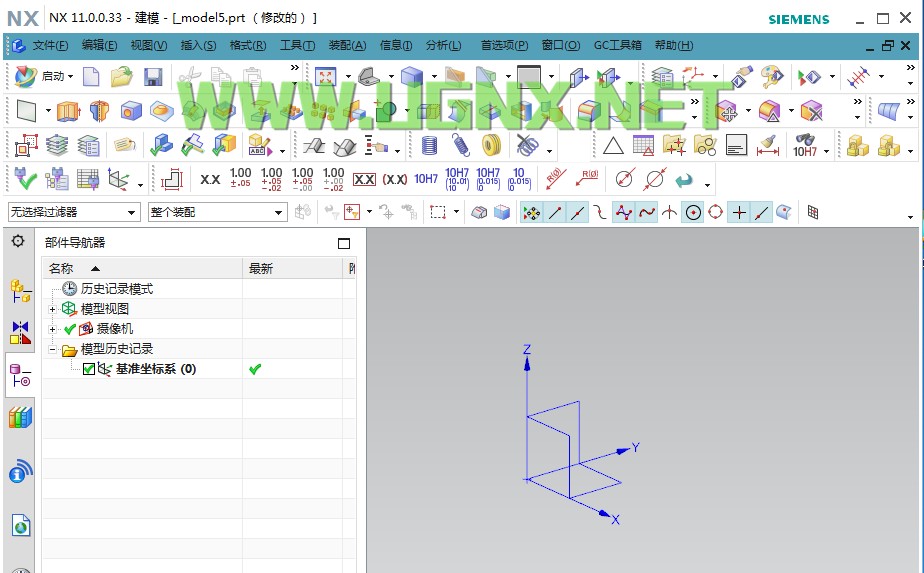Toggle the end point snap icon

[555, 212]
